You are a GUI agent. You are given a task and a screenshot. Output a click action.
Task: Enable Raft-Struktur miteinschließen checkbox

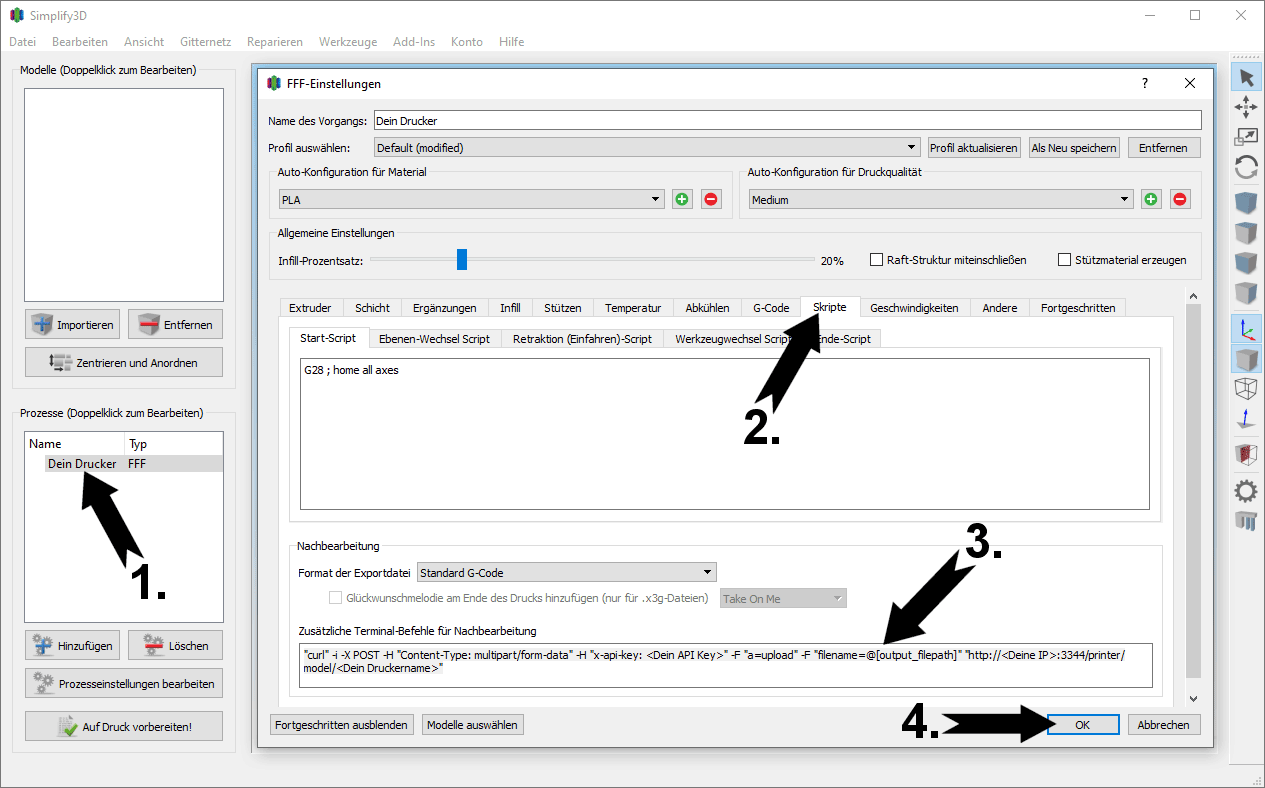(877, 260)
